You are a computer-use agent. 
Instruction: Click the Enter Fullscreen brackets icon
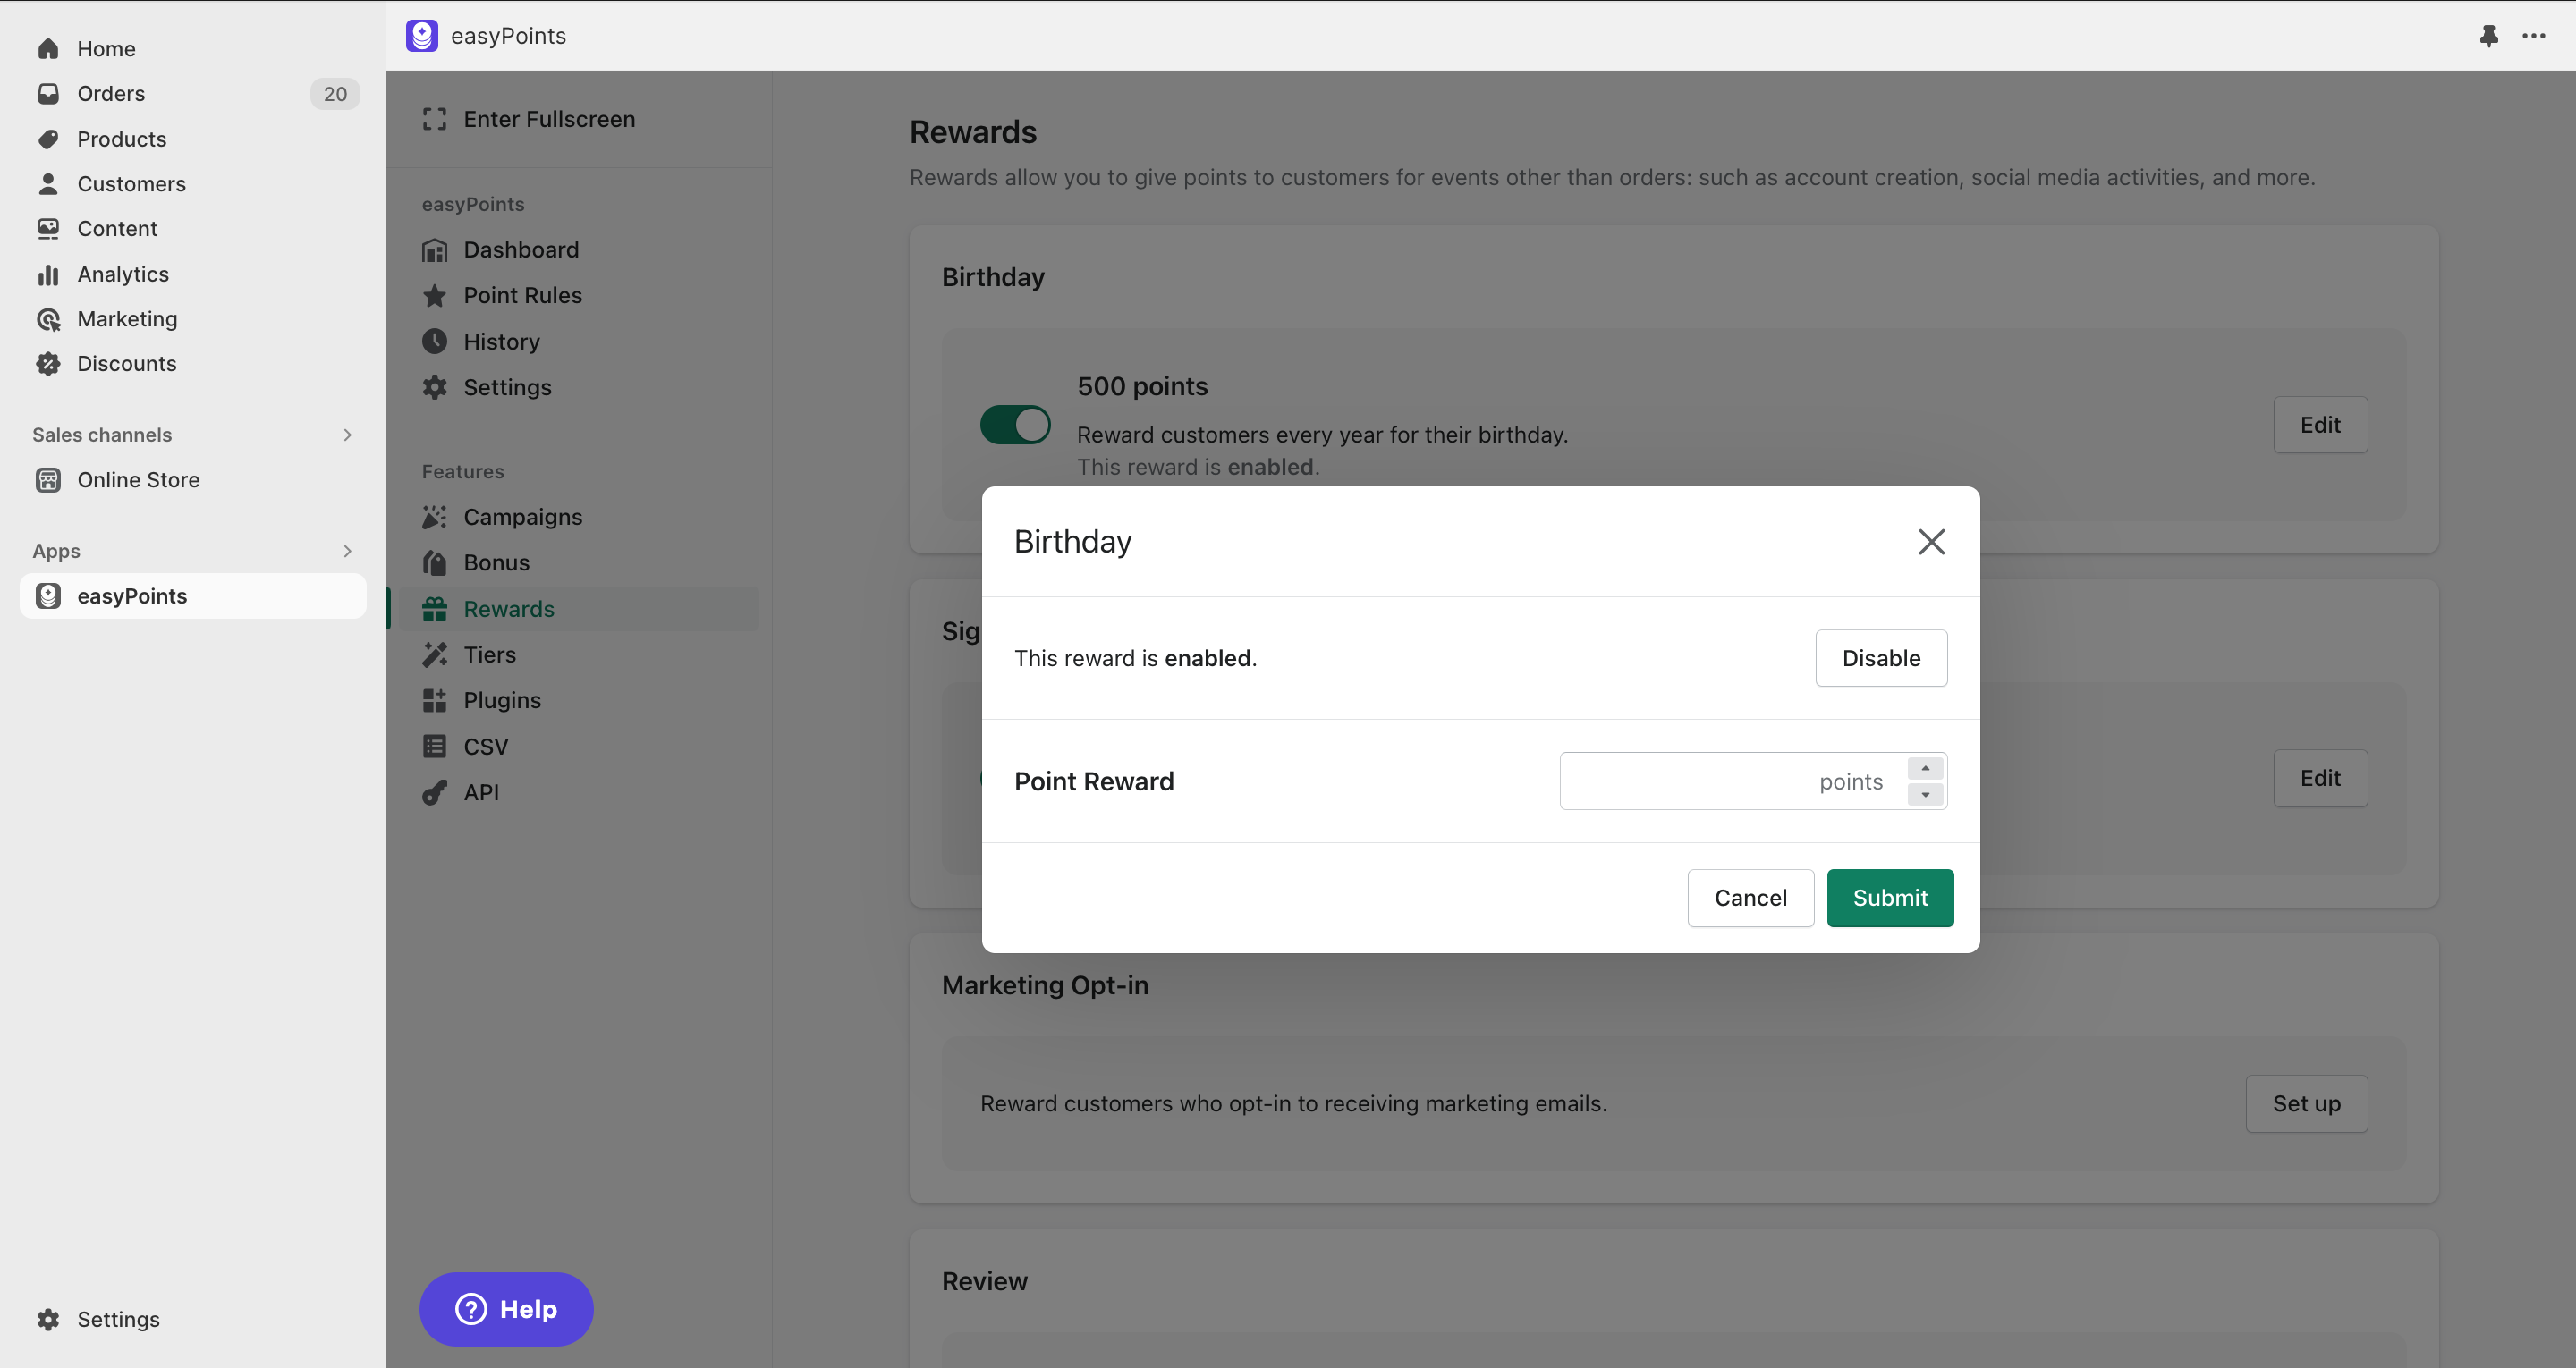coord(434,119)
